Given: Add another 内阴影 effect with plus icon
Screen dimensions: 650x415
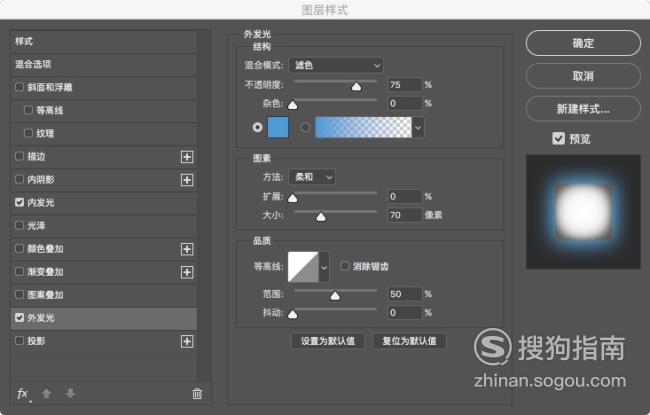Looking at the screenshot, I should (187, 180).
